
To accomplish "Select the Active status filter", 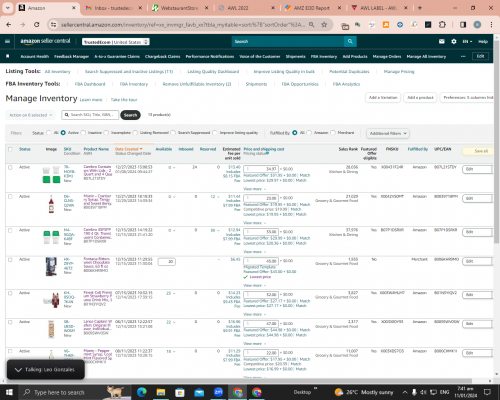I will coord(63,133).
